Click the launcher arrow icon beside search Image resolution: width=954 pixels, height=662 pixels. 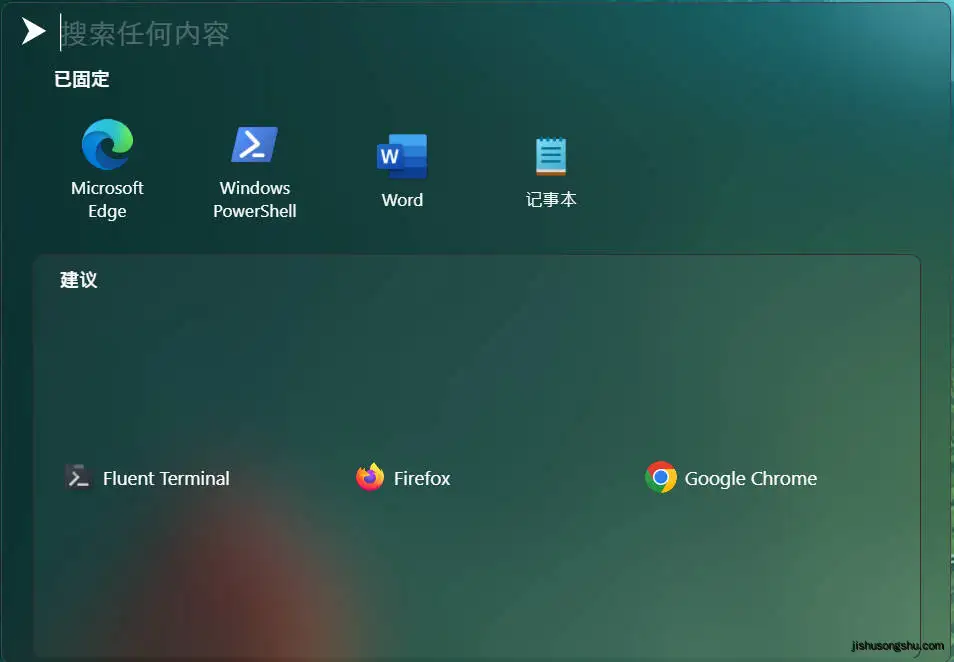click(33, 31)
